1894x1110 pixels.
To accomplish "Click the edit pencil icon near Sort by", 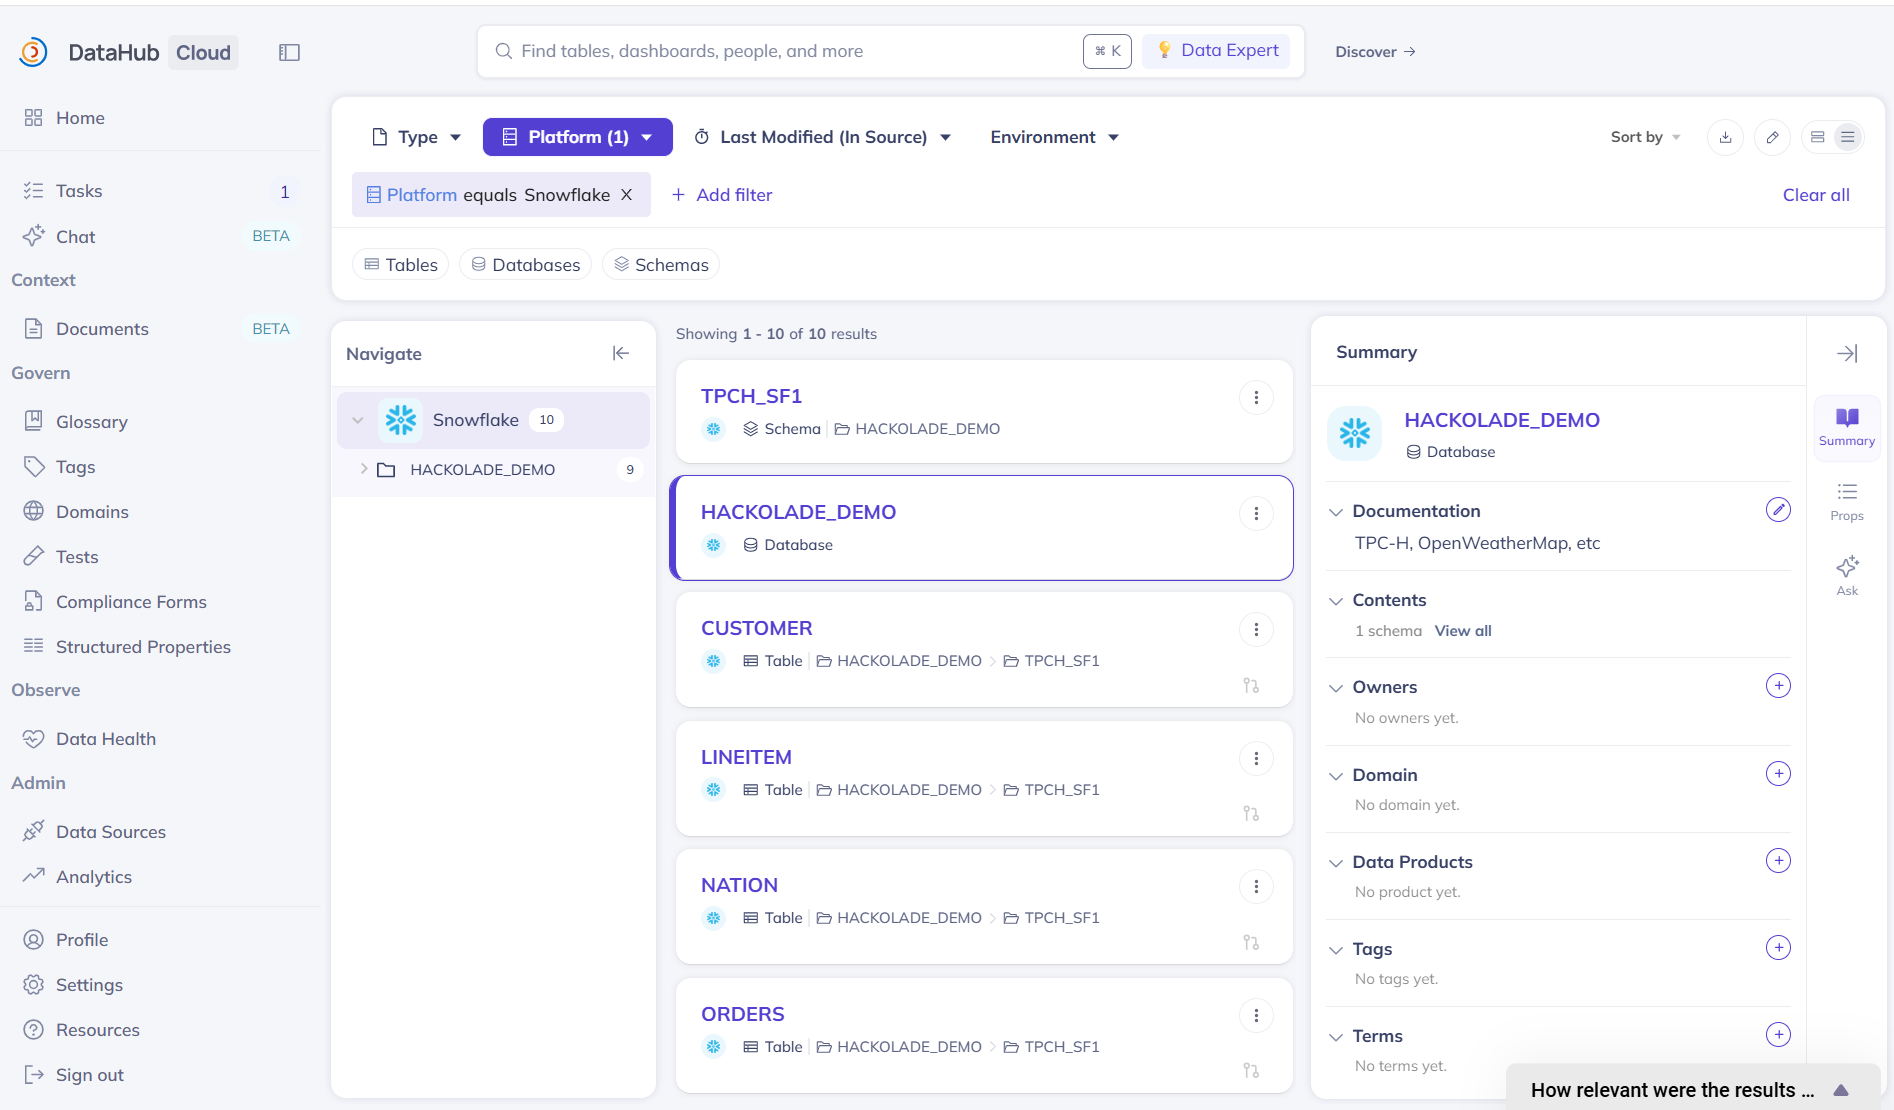I will [1772, 137].
